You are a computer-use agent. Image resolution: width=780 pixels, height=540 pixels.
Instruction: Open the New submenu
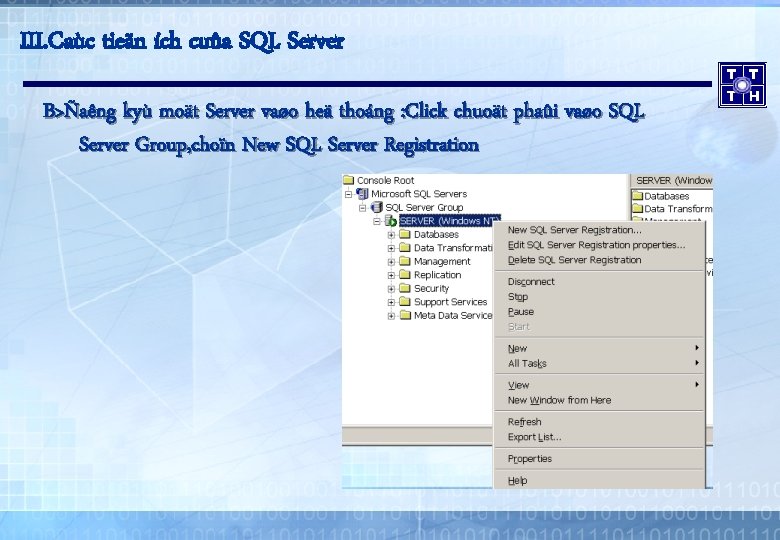click(x=599, y=348)
